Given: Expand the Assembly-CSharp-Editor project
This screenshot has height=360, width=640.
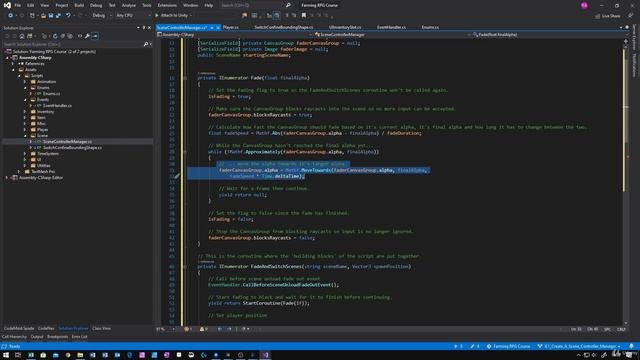Looking at the screenshot, I should pyautogui.click(x=7, y=178).
